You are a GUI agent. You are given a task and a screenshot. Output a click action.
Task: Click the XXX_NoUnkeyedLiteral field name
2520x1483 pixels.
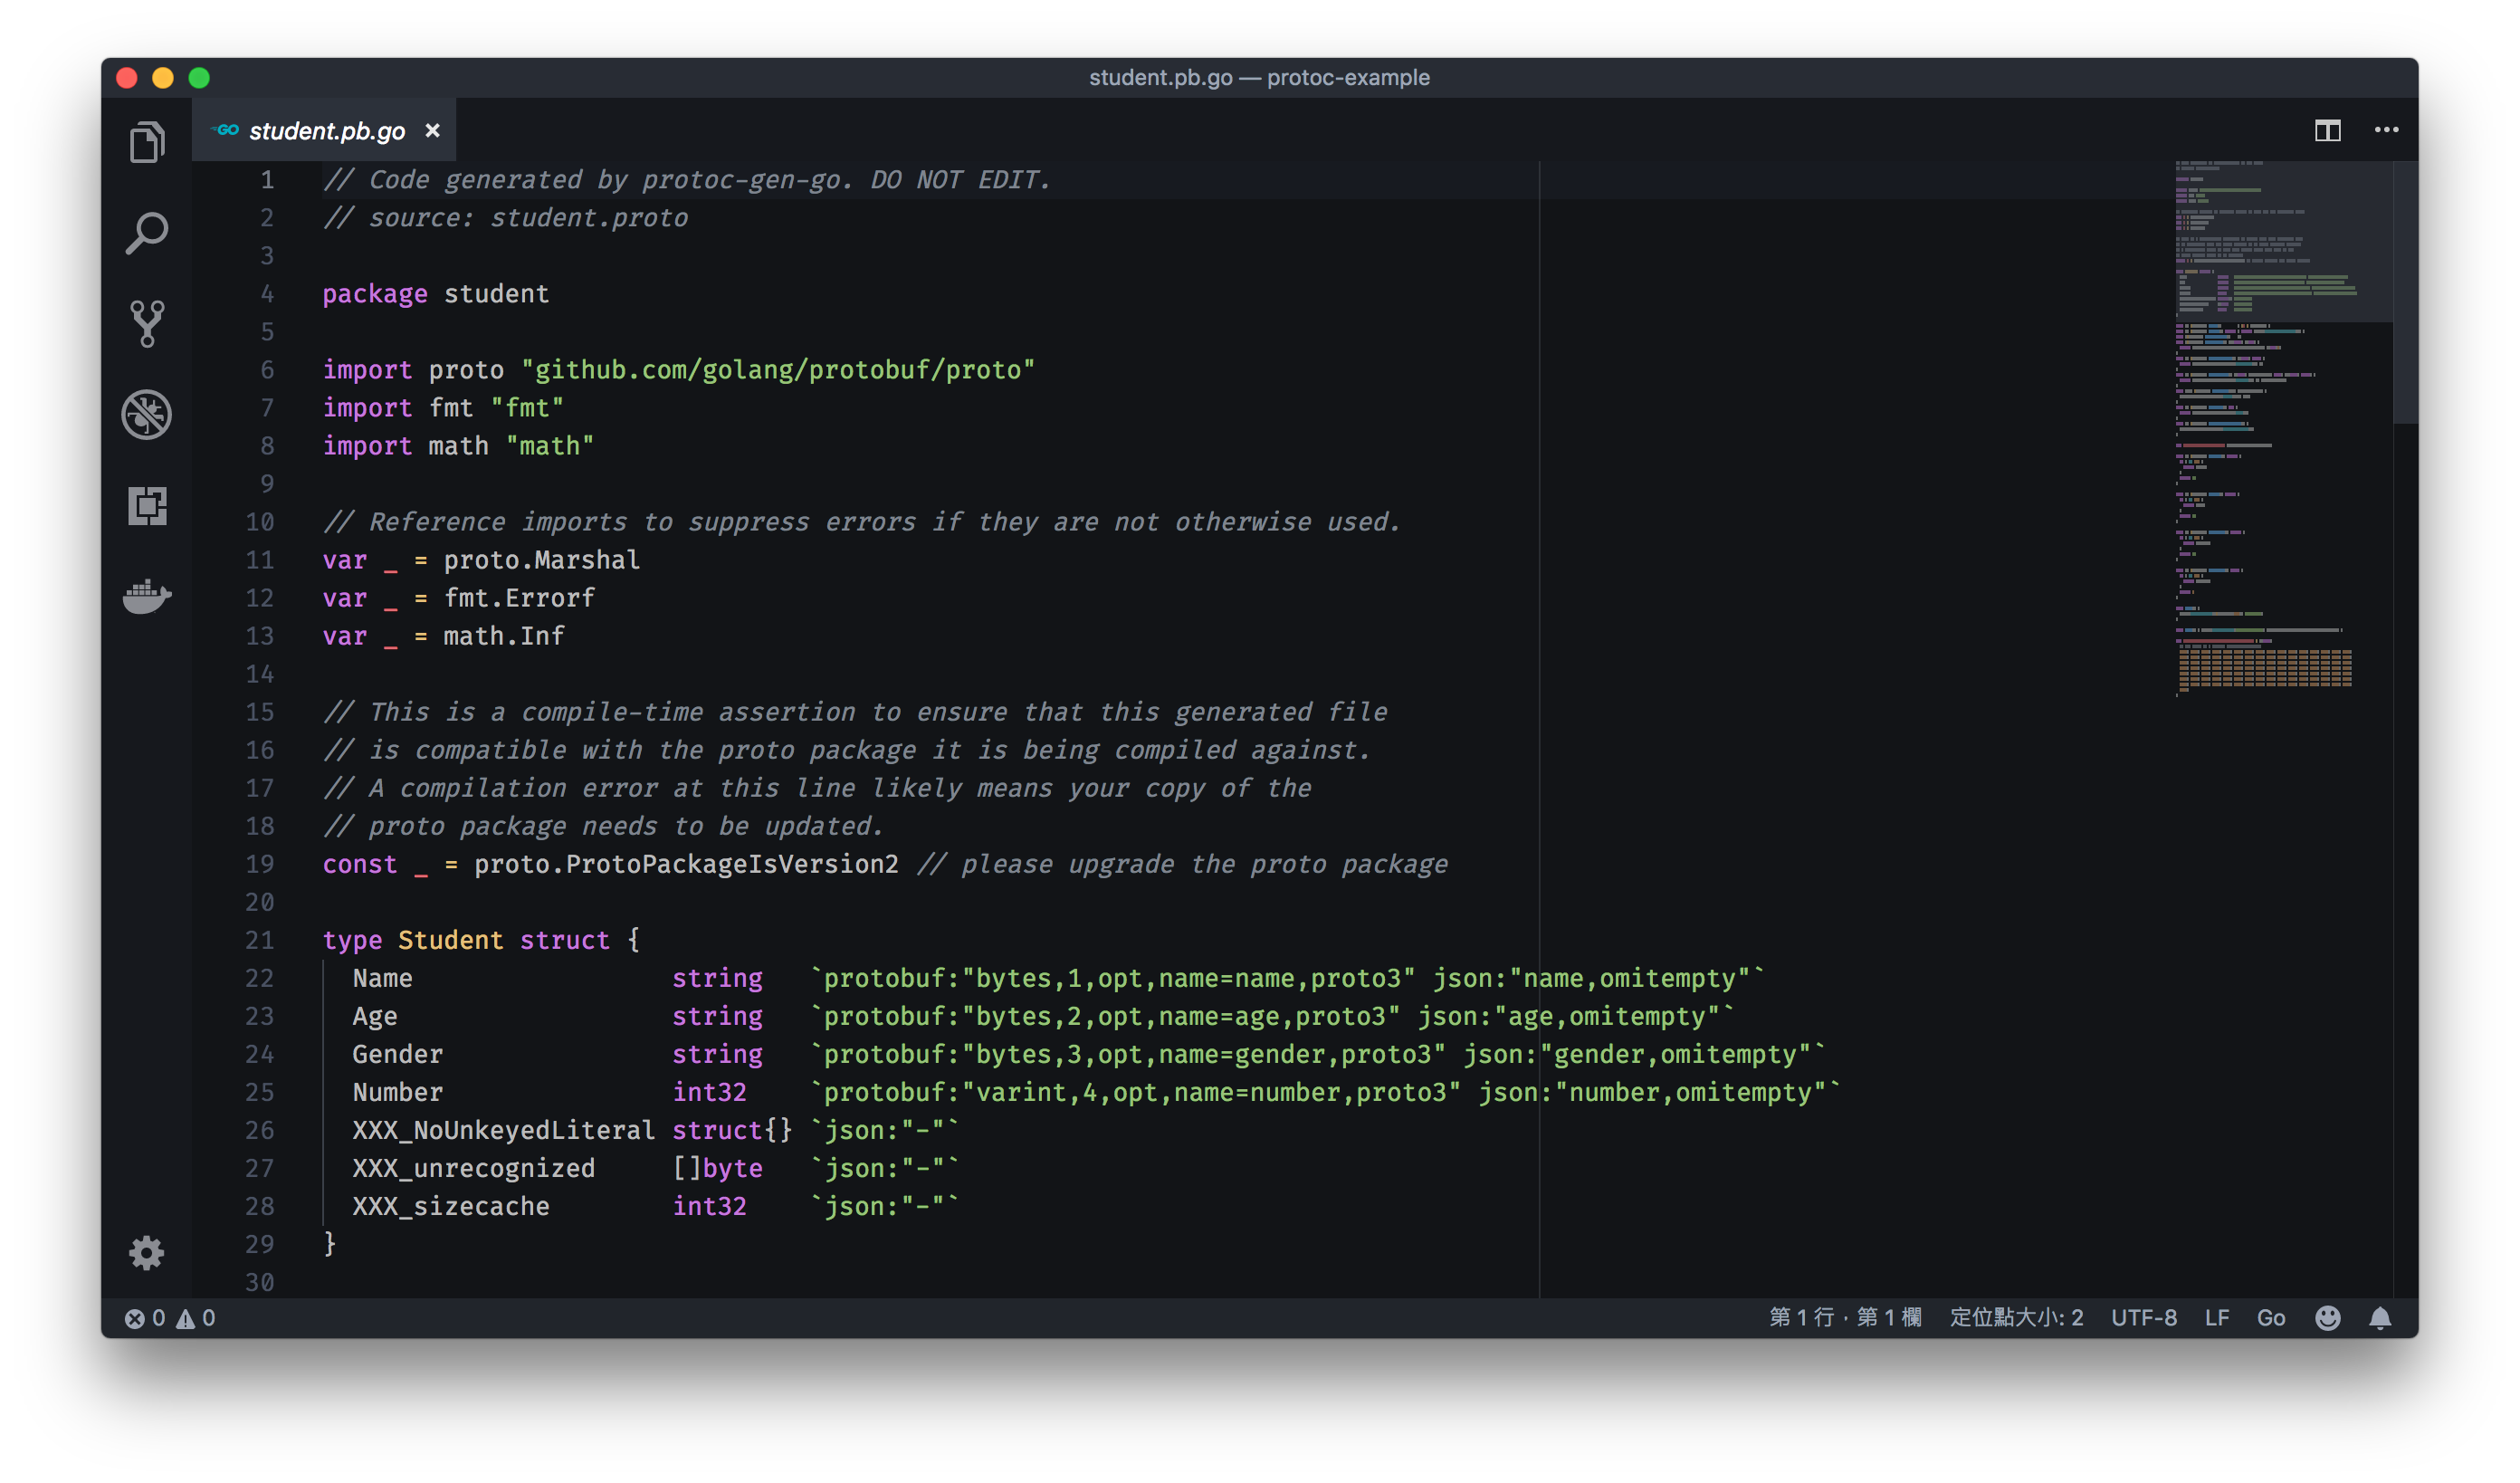click(503, 1130)
